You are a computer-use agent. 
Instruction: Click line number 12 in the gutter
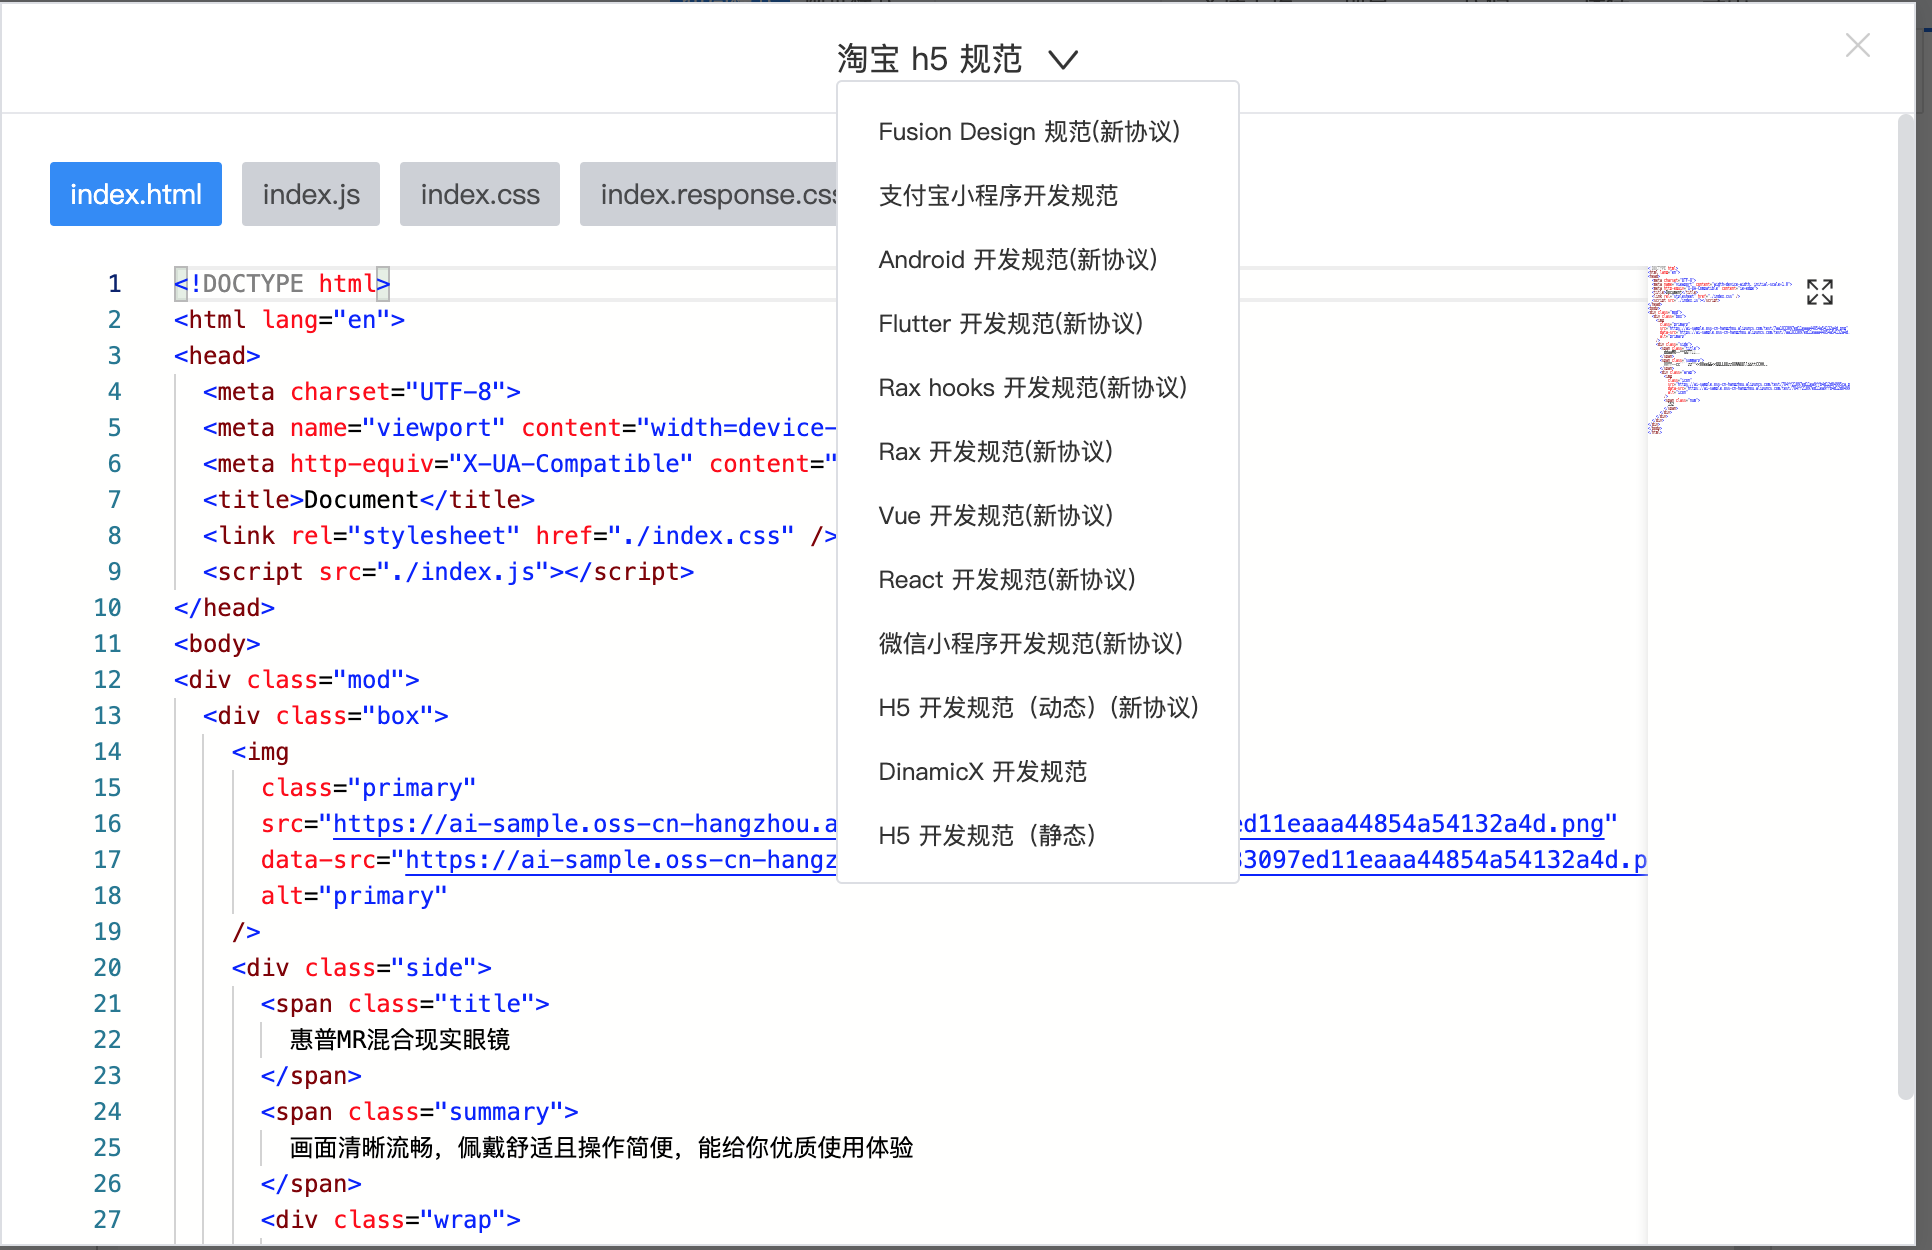point(108,680)
